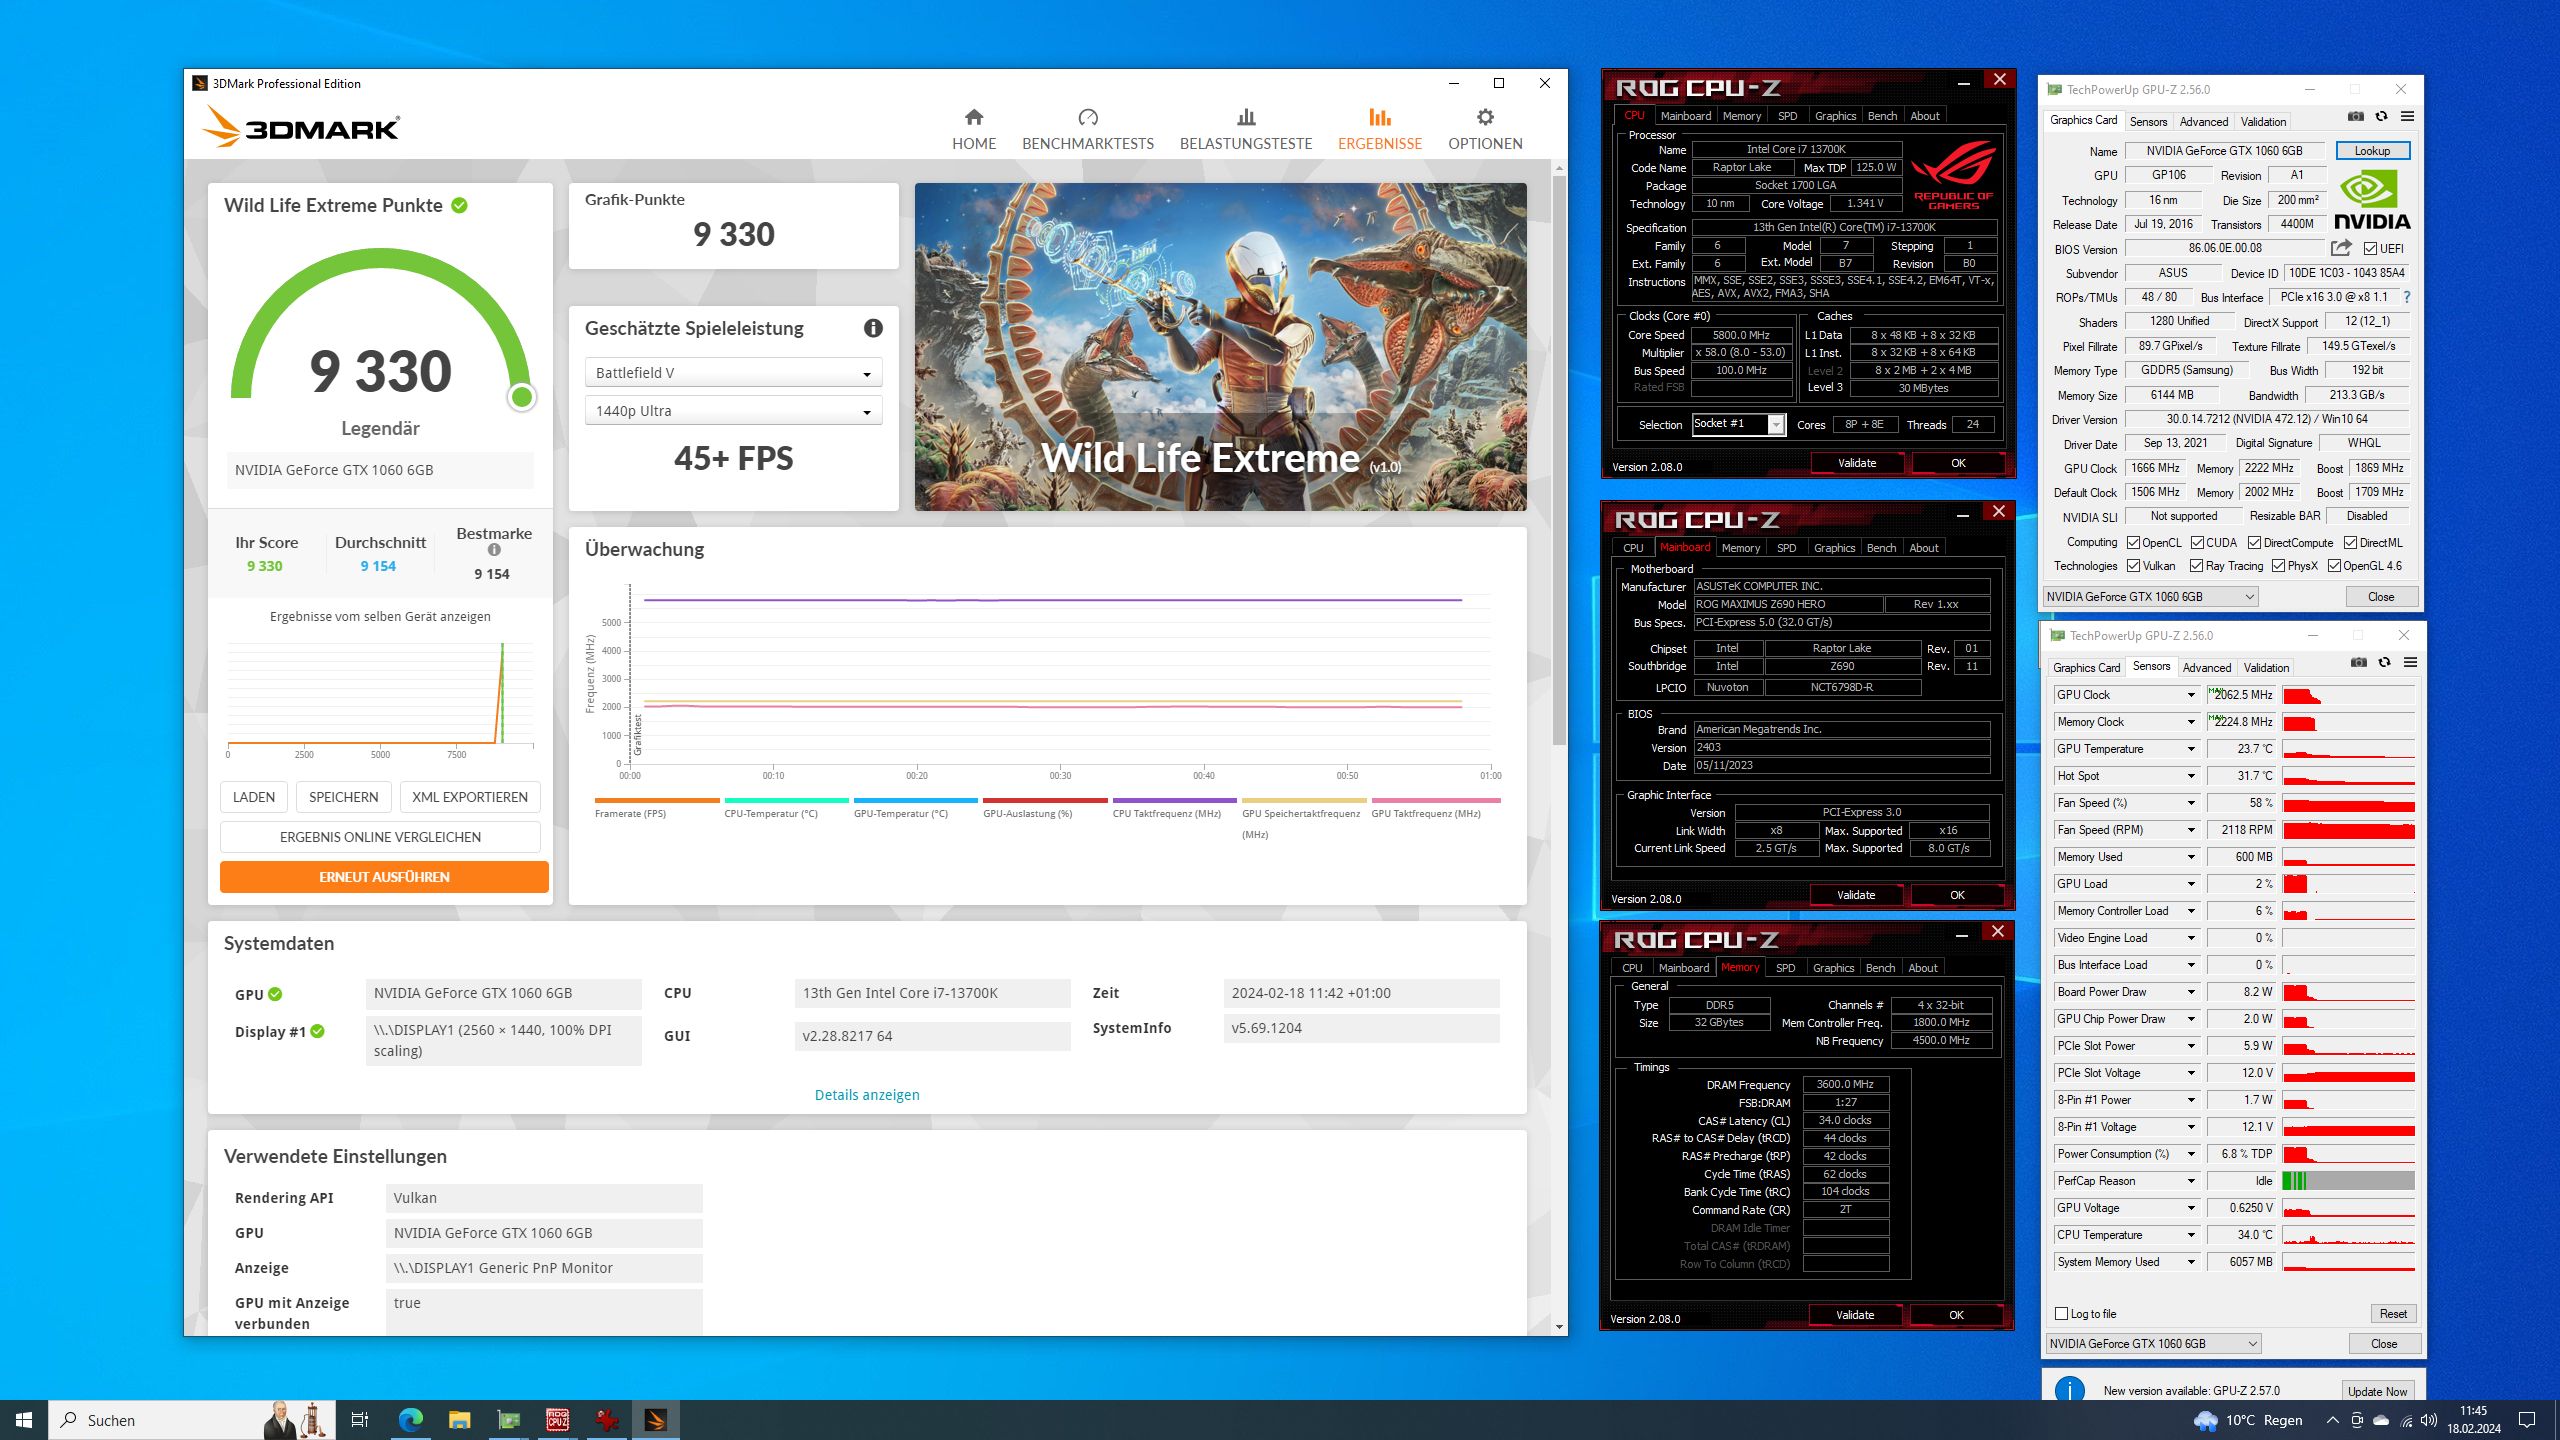Switch to 3DMark taskbar icon
Viewport: 2560px width, 1440px height.
click(x=655, y=1420)
